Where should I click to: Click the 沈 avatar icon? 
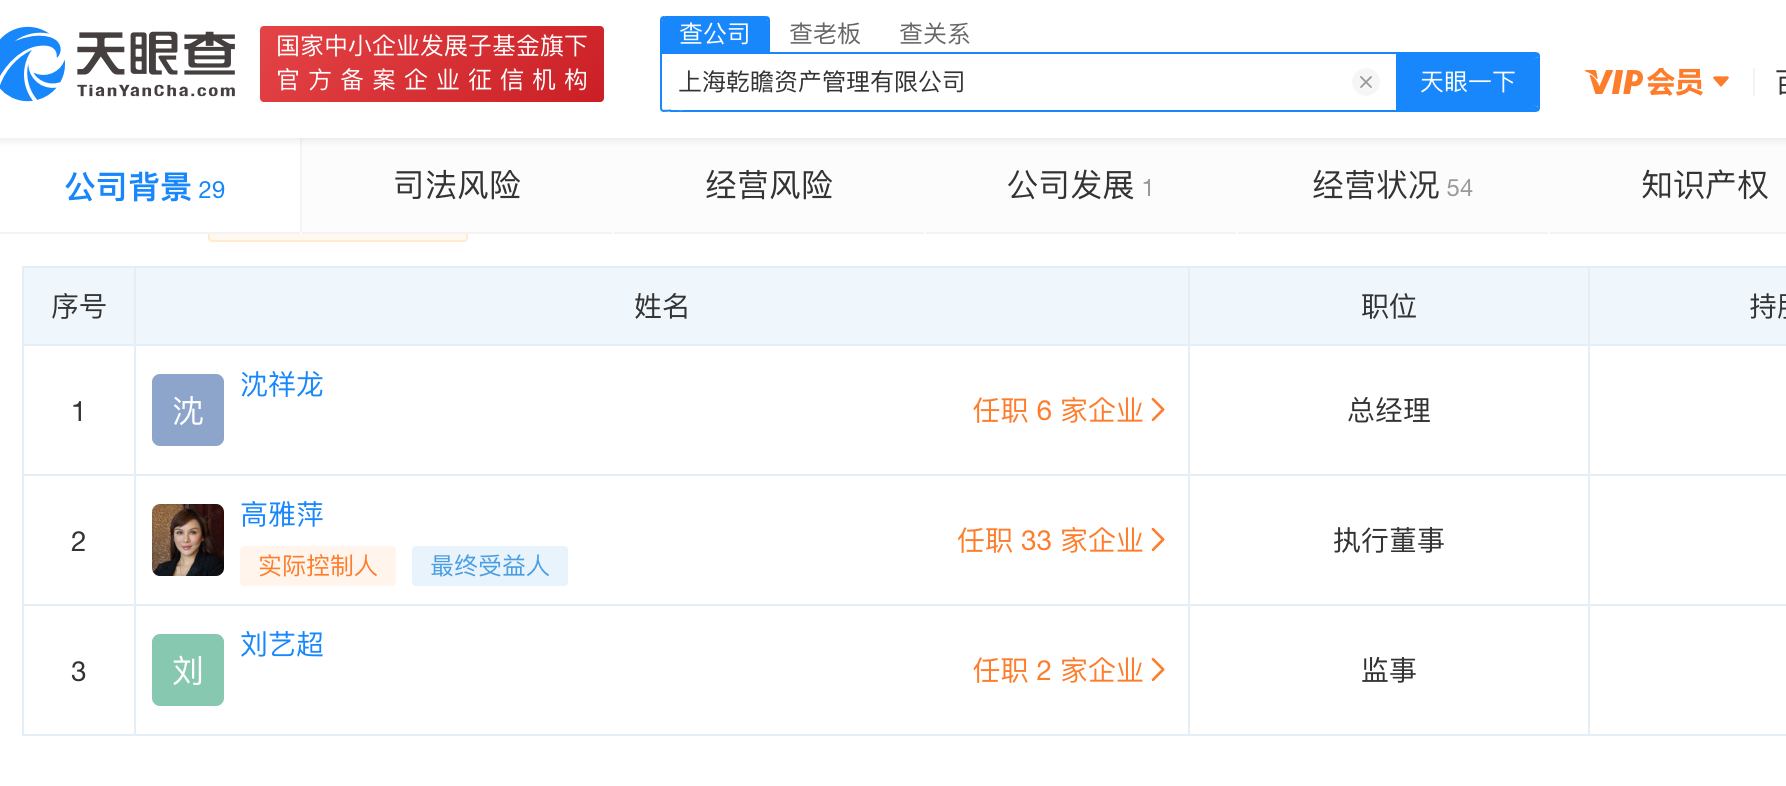[x=188, y=410]
